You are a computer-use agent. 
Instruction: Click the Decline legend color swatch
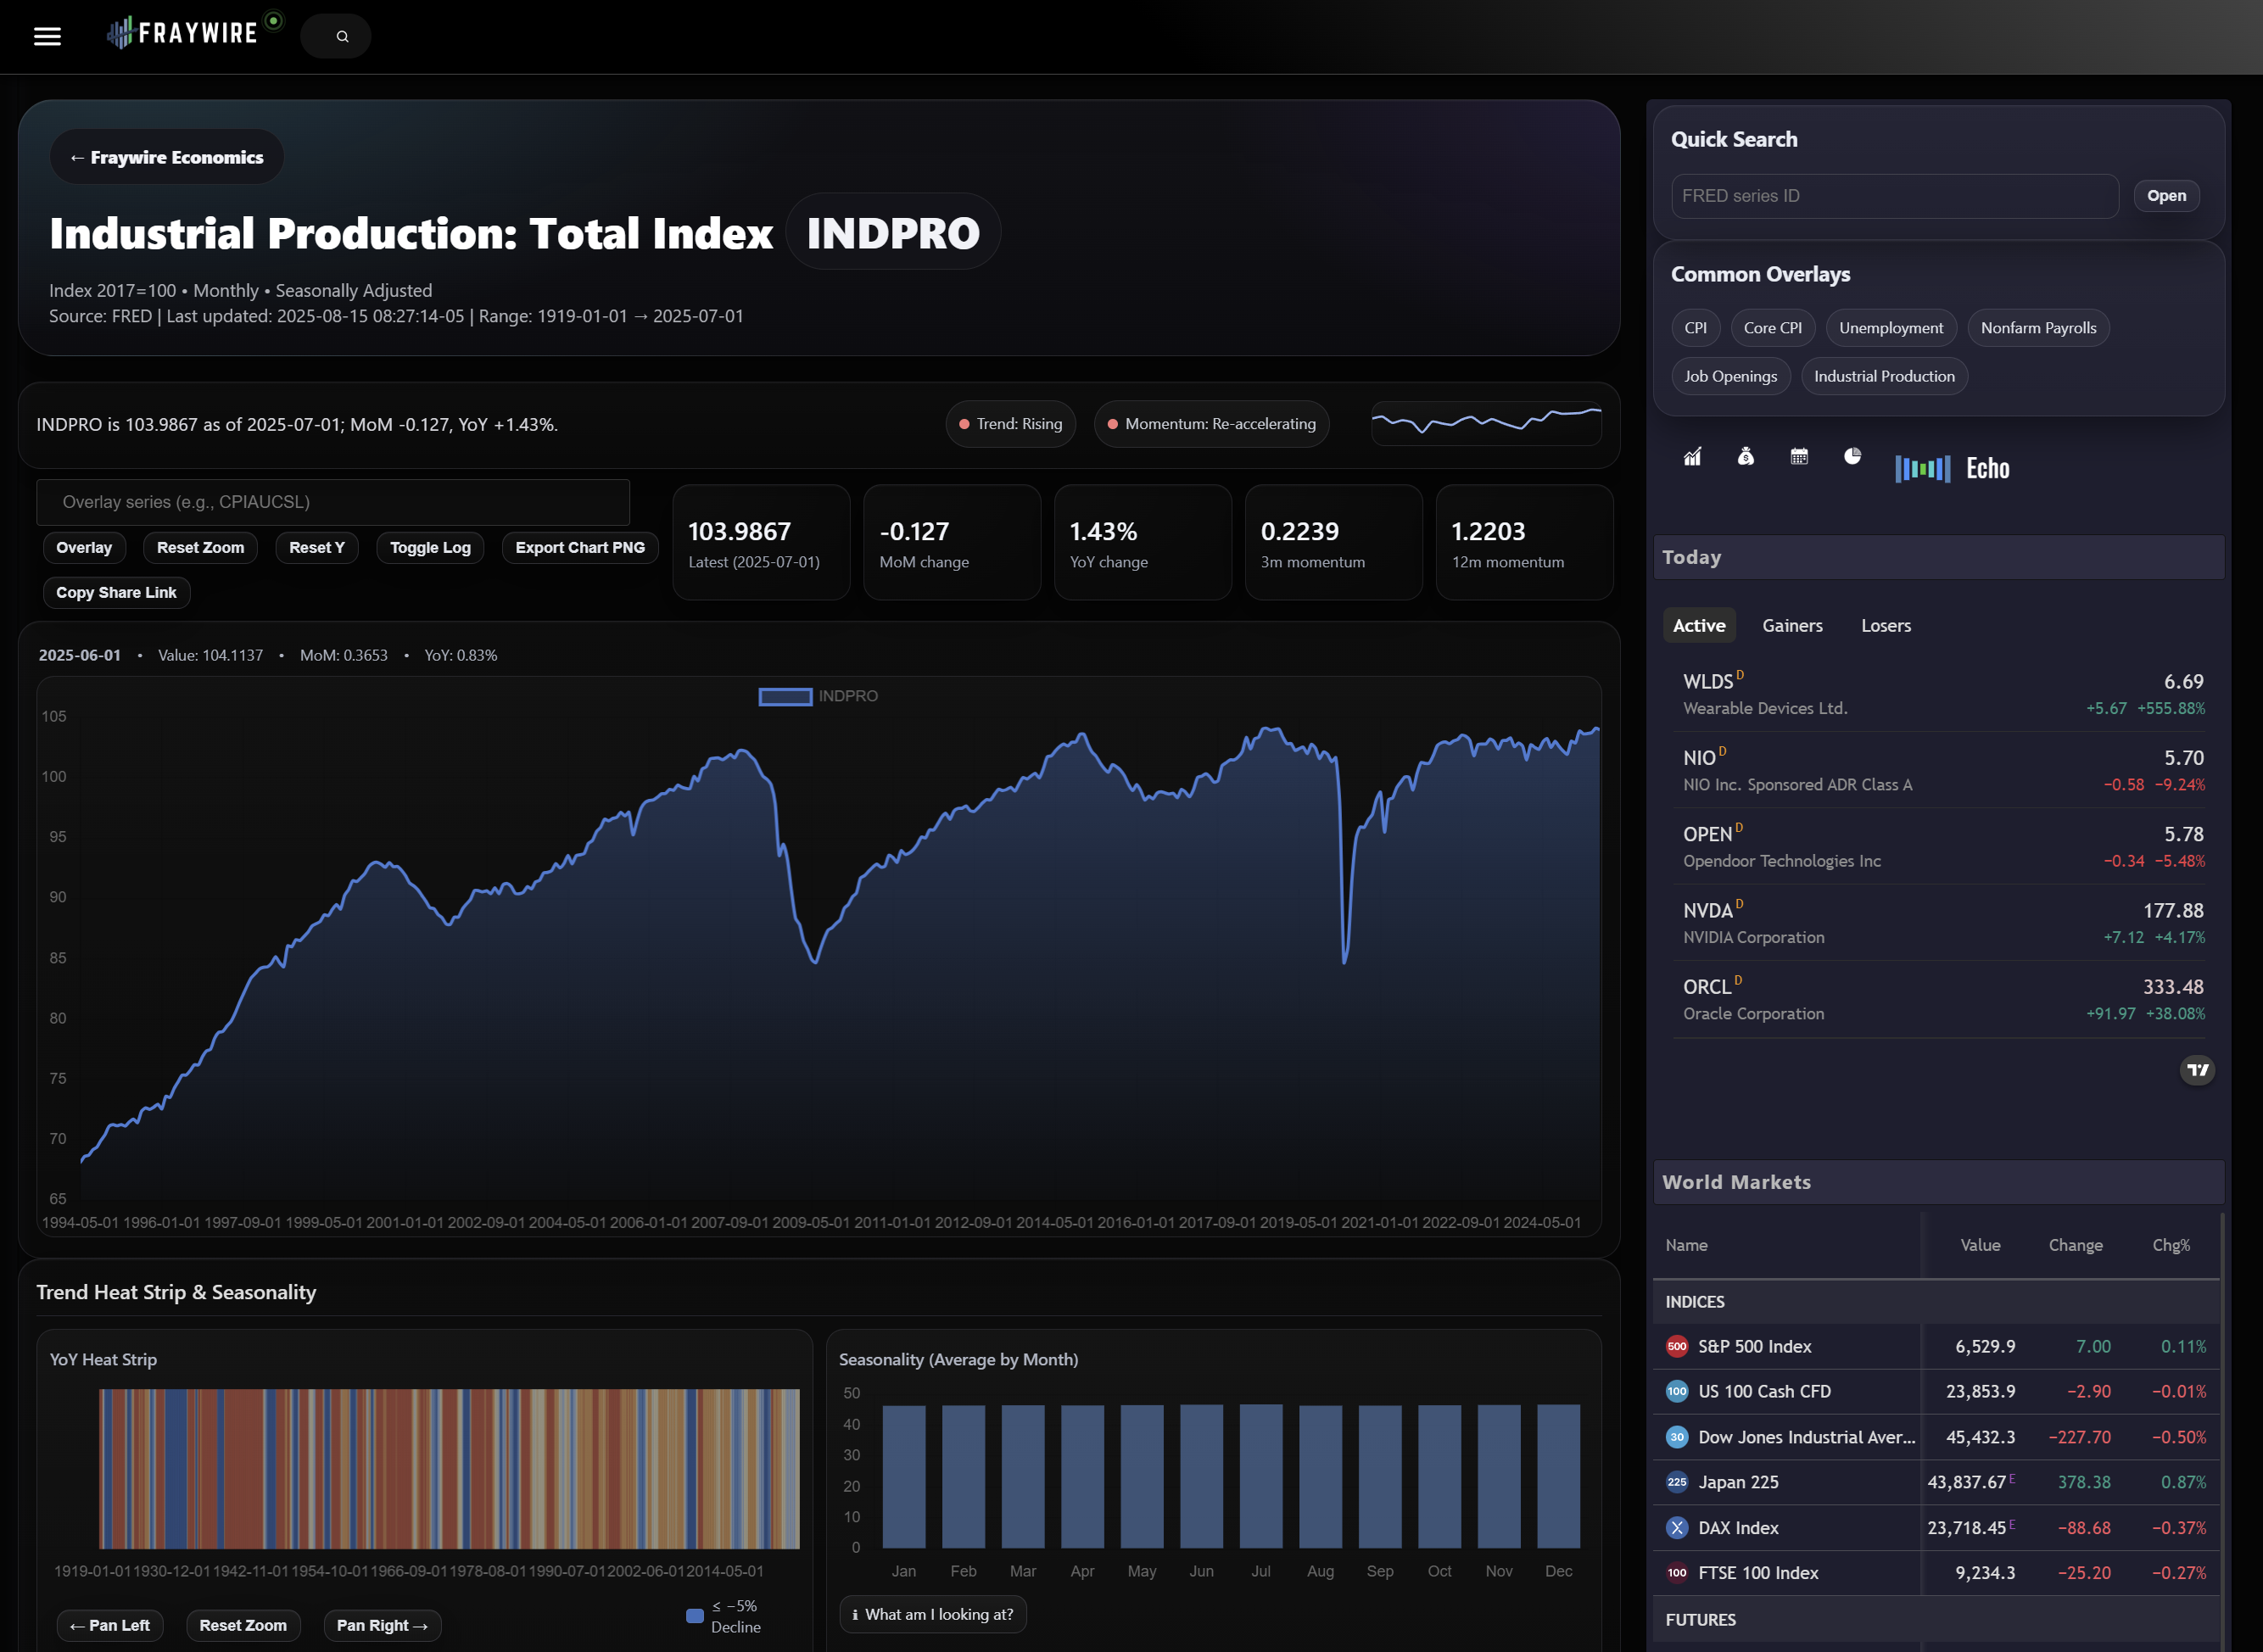pyautogui.click(x=695, y=1616)
